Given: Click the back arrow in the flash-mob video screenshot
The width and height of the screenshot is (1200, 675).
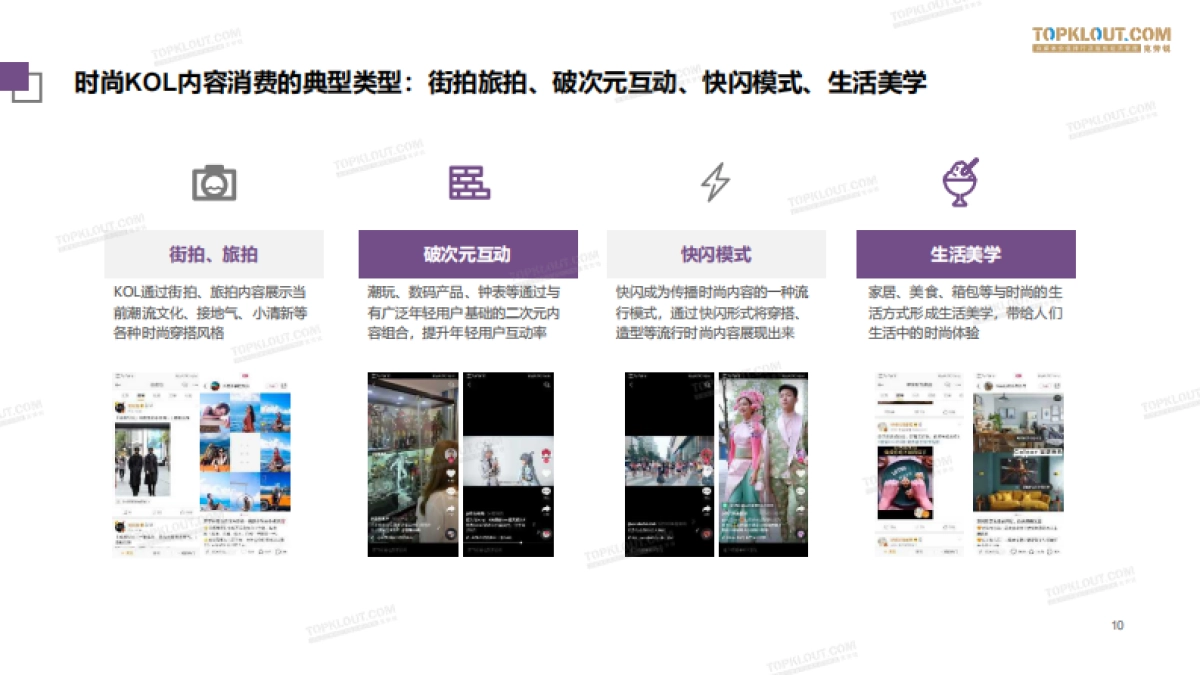Looking at the screenshot, I should 631,385.
